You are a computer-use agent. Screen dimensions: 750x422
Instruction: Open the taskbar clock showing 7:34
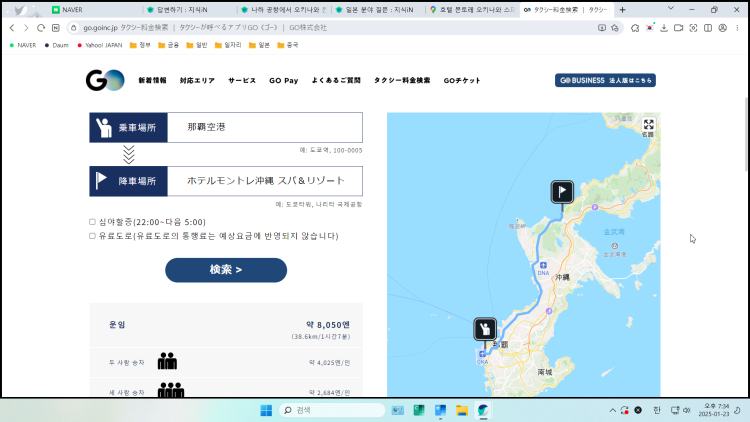714,410
